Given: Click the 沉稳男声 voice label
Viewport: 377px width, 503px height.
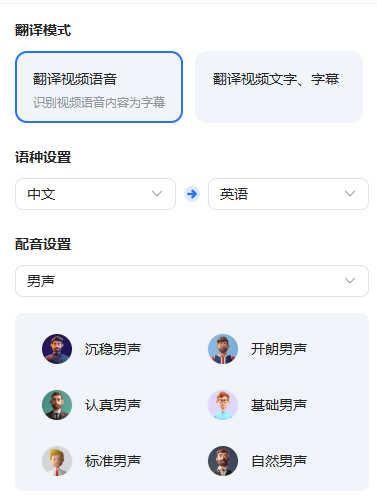Looking at the screenshot, I should coord(113,349).
